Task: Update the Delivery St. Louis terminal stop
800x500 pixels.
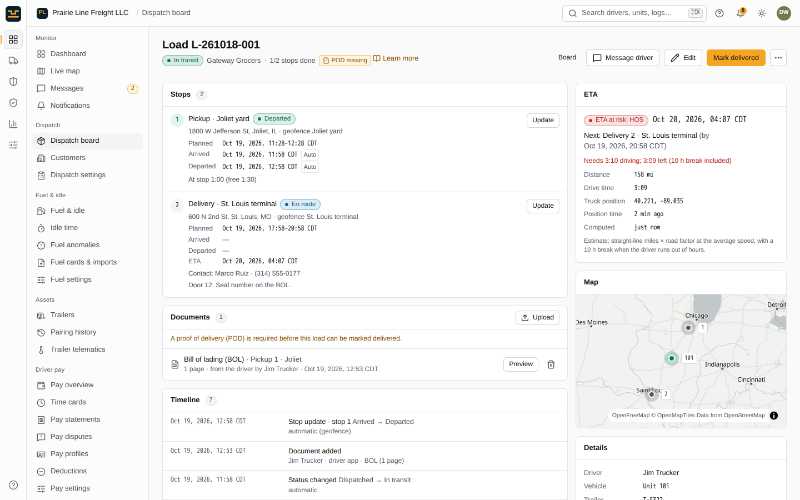Action: 543,206
